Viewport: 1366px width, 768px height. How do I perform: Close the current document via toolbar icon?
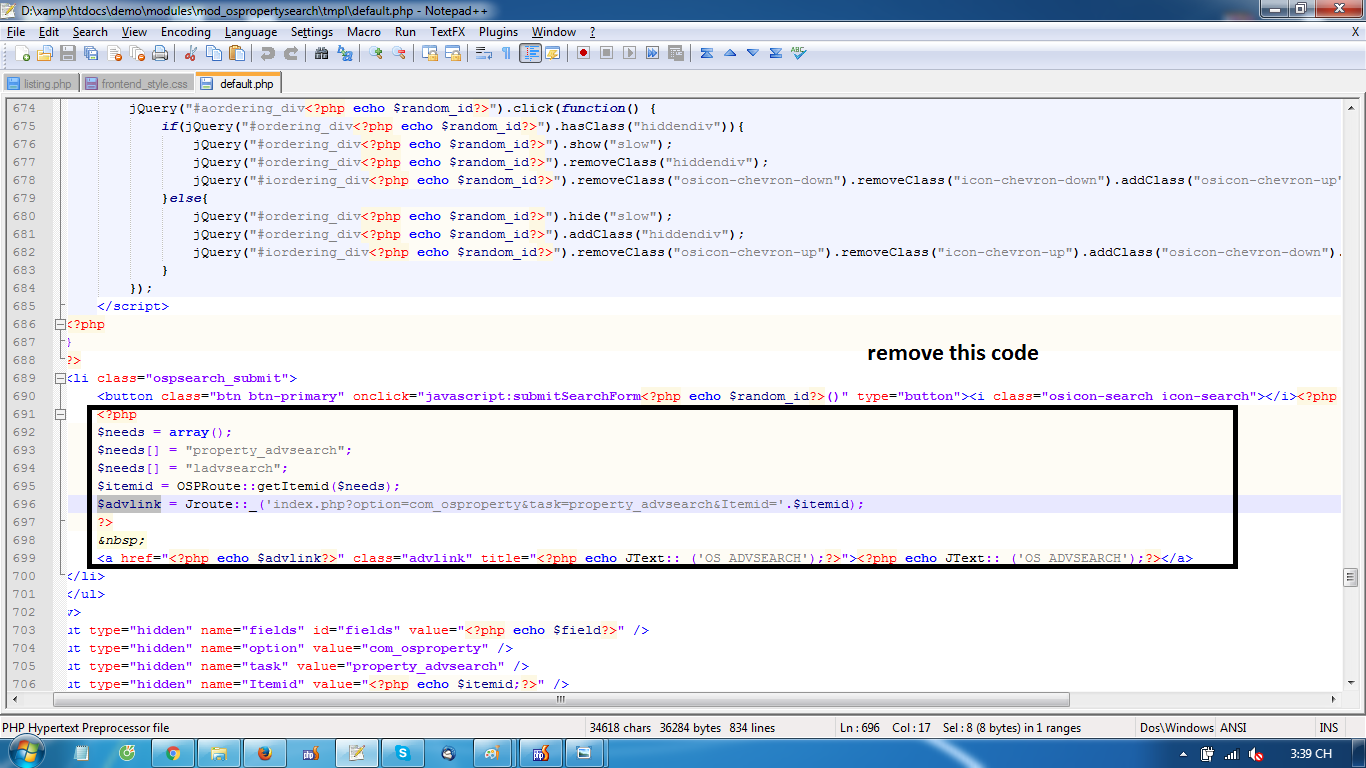click(114, 53)
